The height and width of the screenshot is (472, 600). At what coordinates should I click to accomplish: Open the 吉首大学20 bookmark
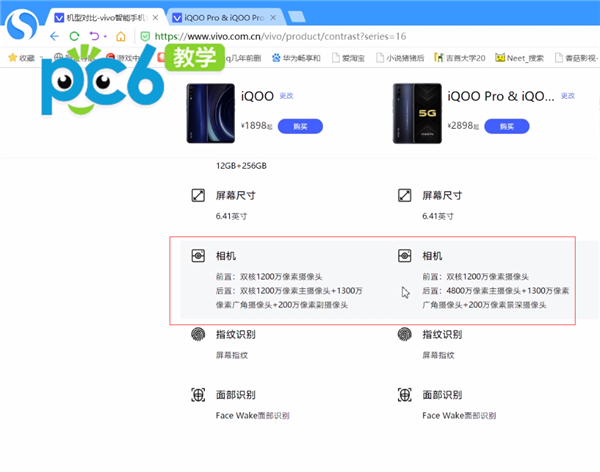(x=460, y=58)
